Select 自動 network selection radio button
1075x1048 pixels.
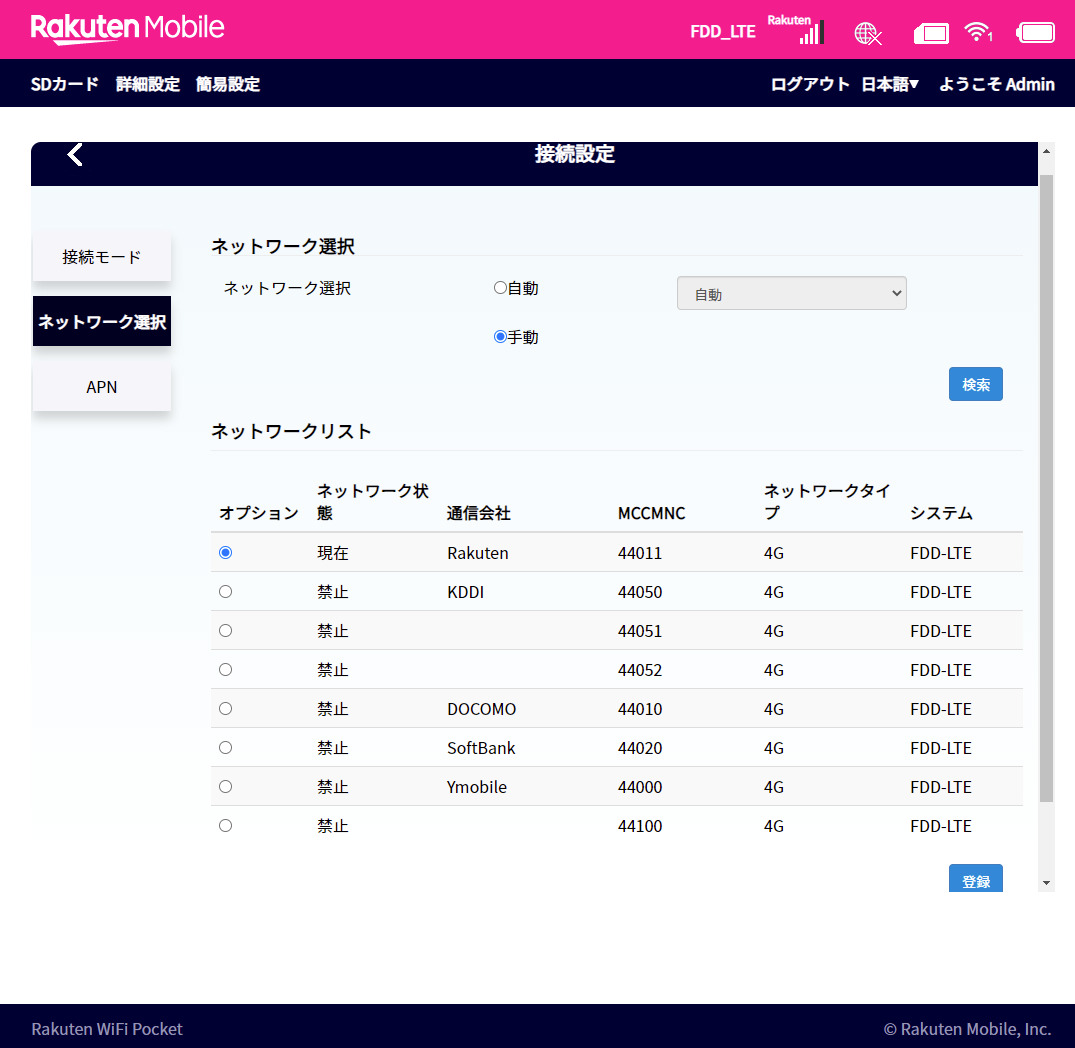click(x=500, y=288)
